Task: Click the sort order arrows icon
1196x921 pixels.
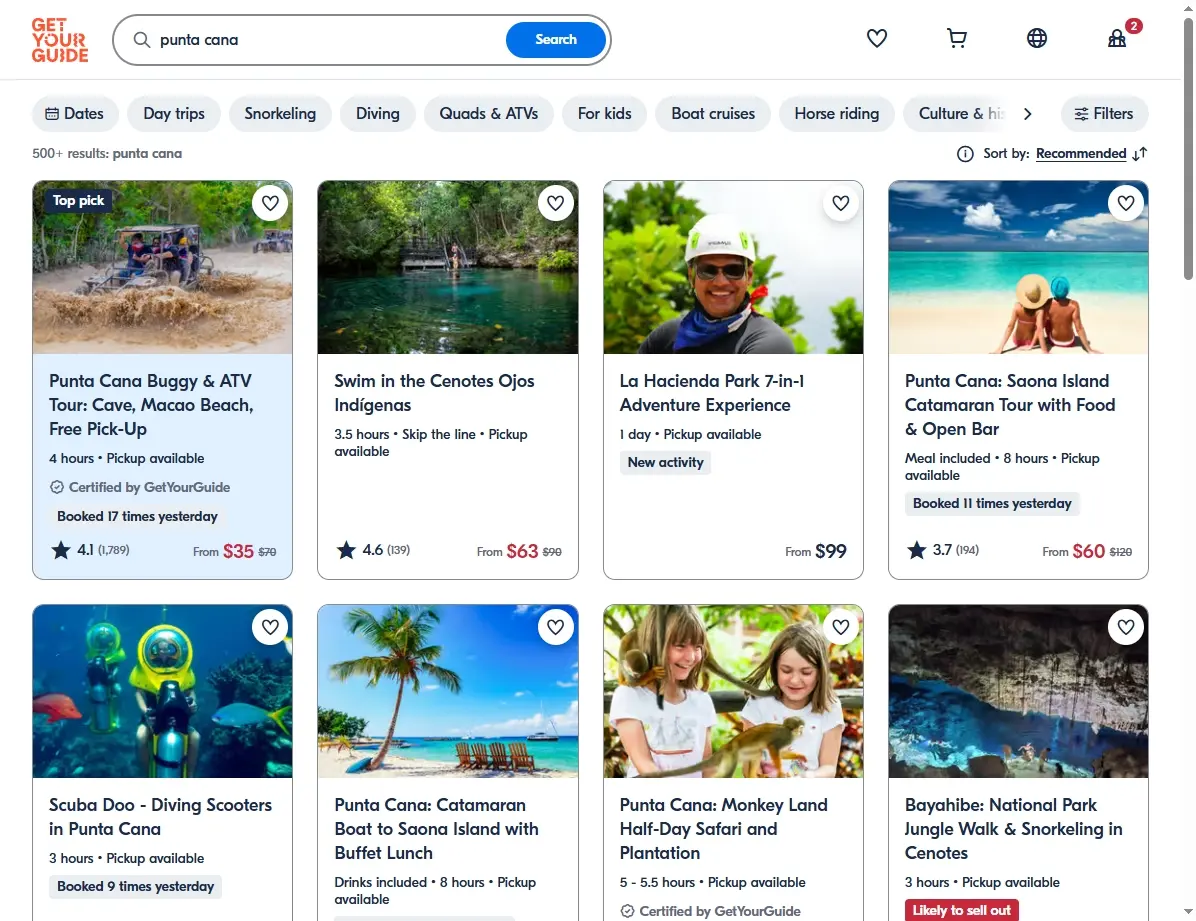Action: point(1140,154)
